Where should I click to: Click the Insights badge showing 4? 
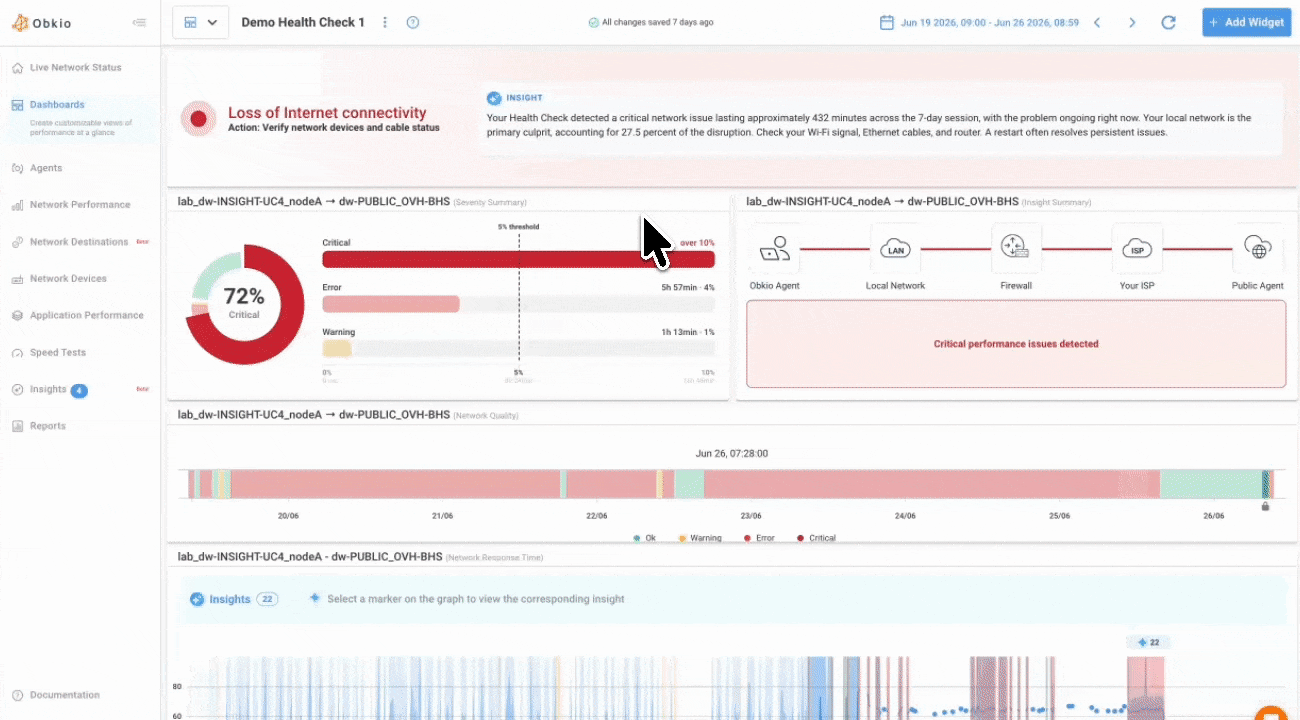[x=79, y=391]
